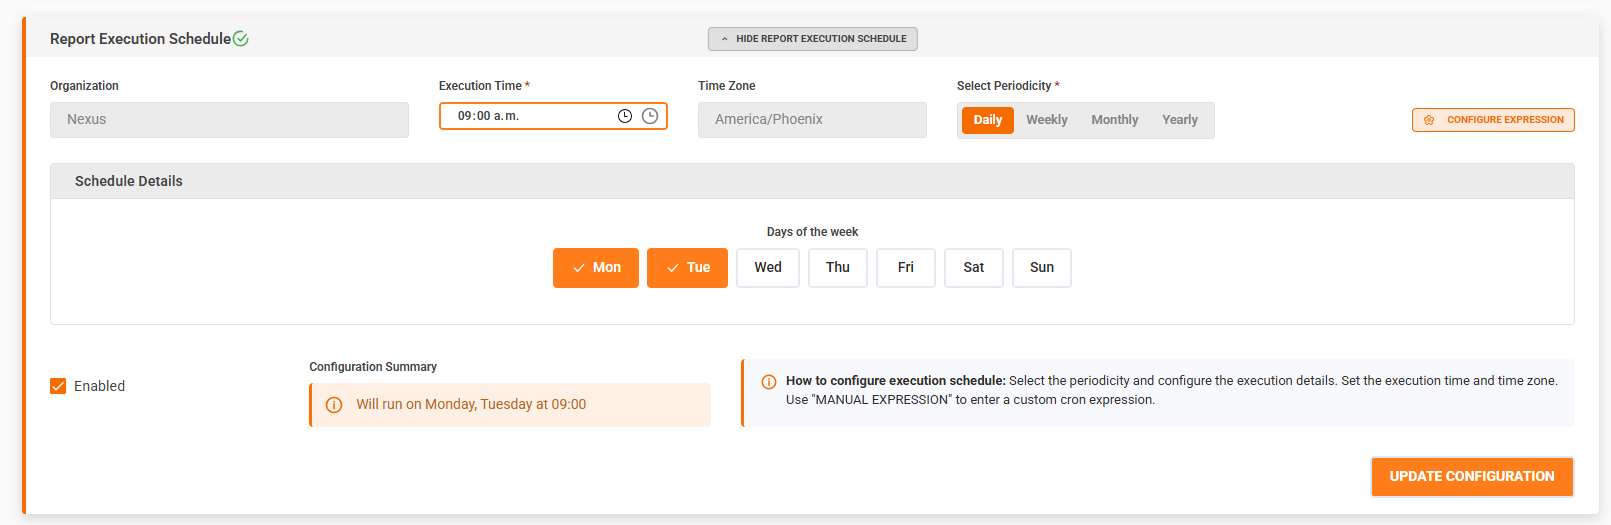
Task: Click the darker clock icon in Execution Time
Action: point(625,116)
